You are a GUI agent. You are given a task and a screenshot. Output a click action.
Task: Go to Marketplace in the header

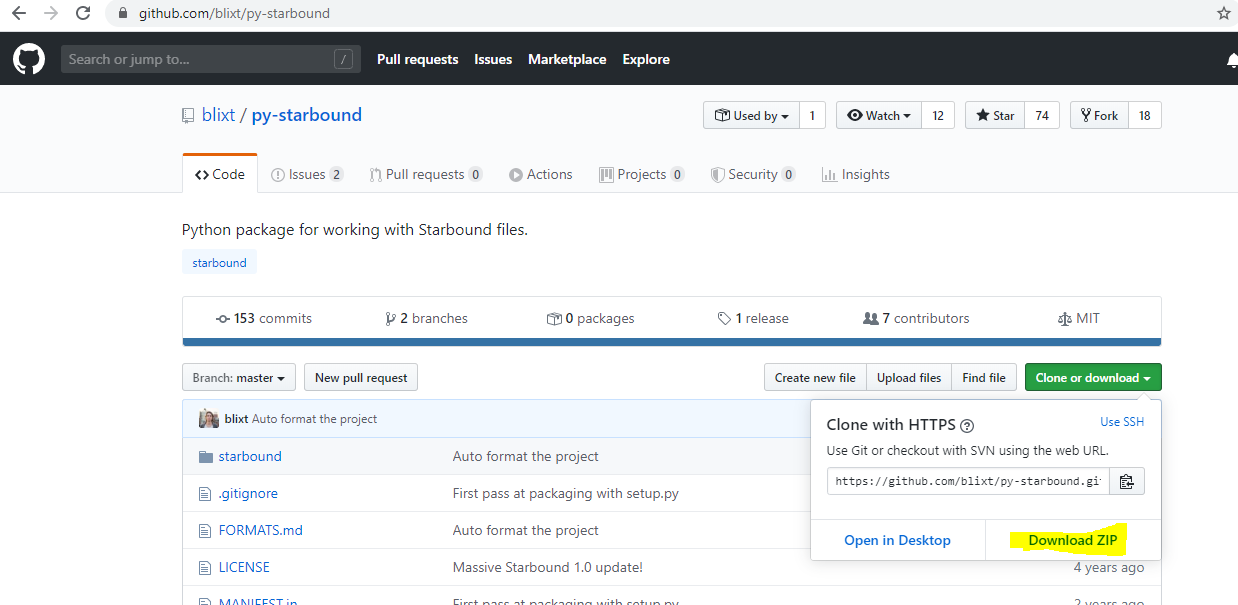coord(567,59)
